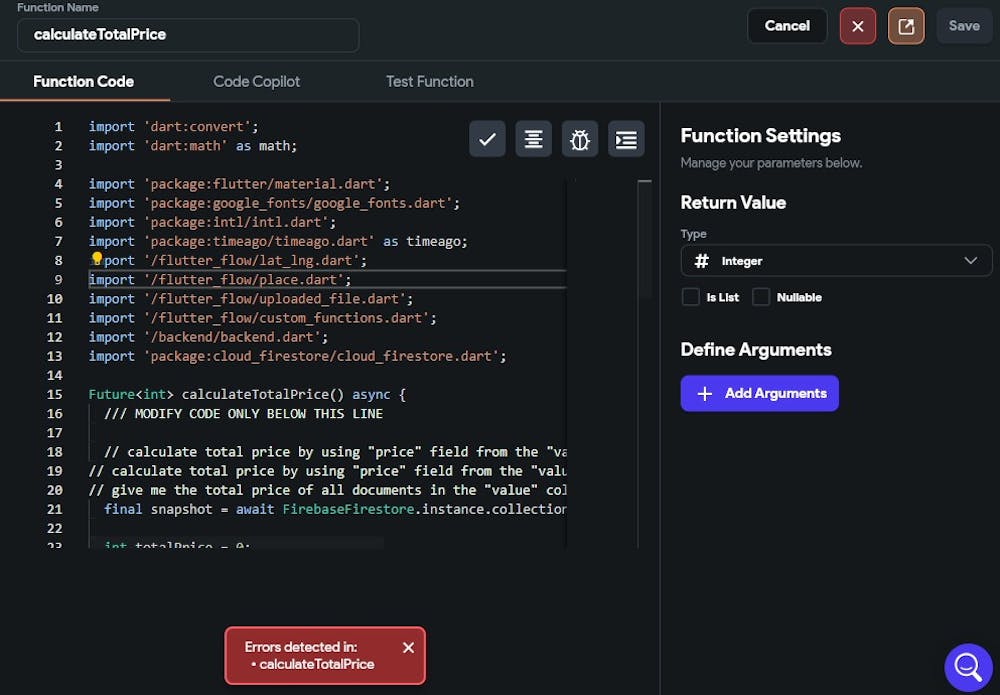Screen dimensions: 1000x695
Task: Click the checkmark validate code icon
Action: click(487, 139)
